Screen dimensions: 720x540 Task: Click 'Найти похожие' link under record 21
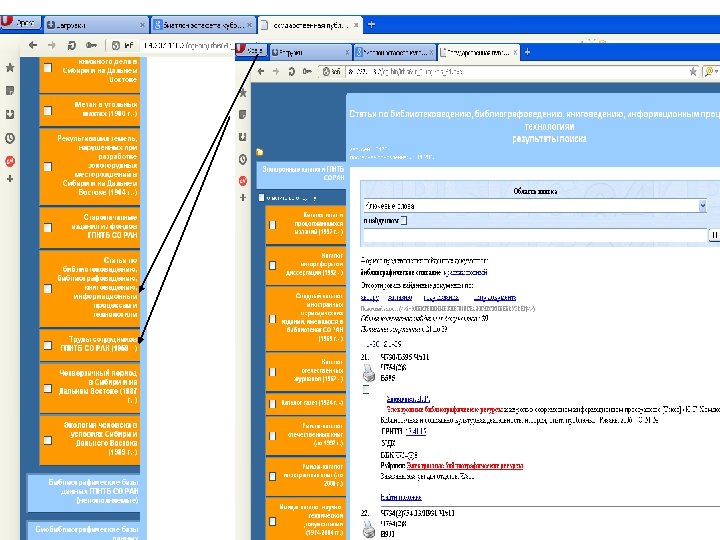(x=401, y=497)
